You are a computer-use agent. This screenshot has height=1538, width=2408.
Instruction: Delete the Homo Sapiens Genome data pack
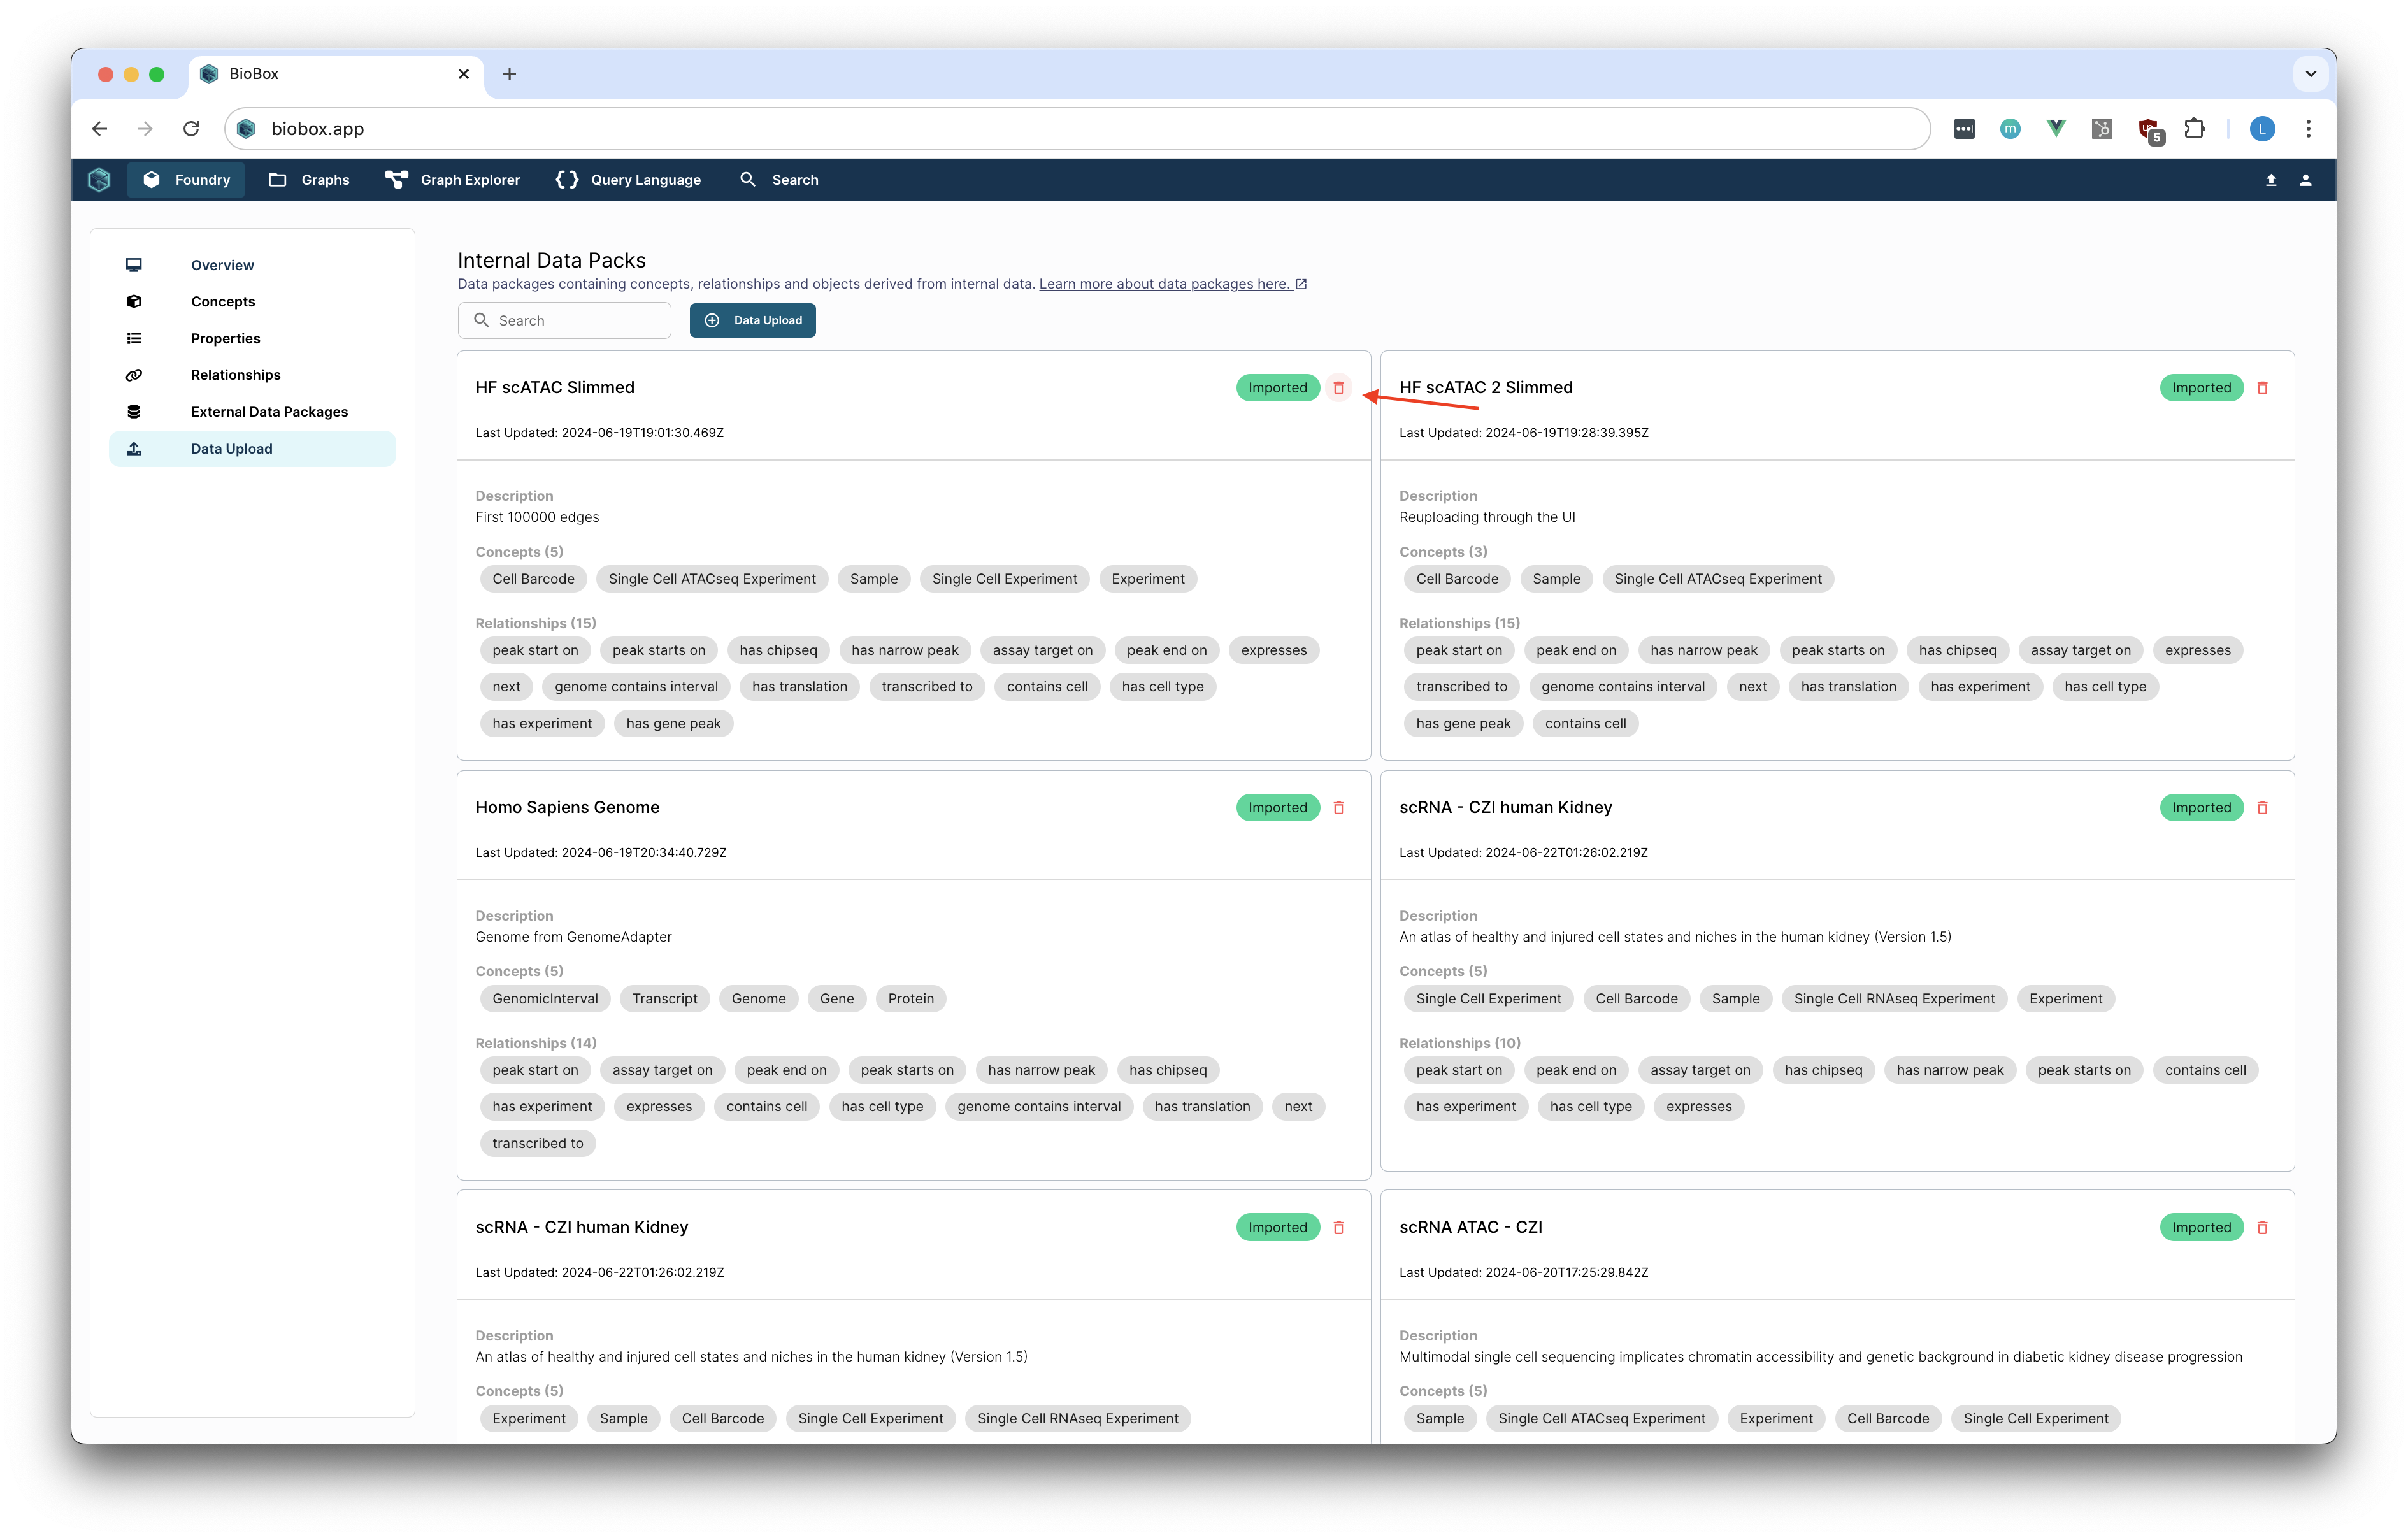tap(1338, 808)
